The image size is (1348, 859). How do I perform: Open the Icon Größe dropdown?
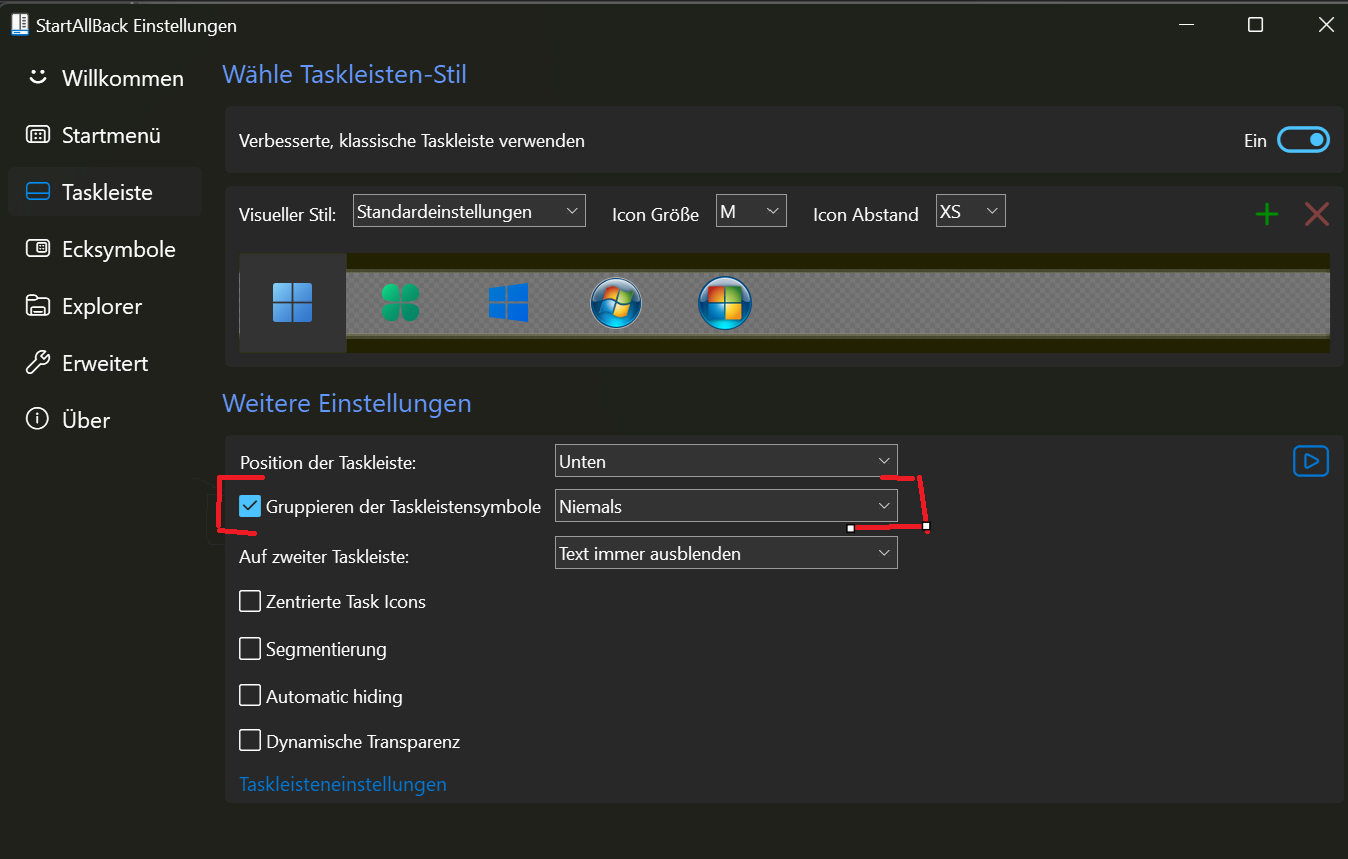(x=751, y=211)
